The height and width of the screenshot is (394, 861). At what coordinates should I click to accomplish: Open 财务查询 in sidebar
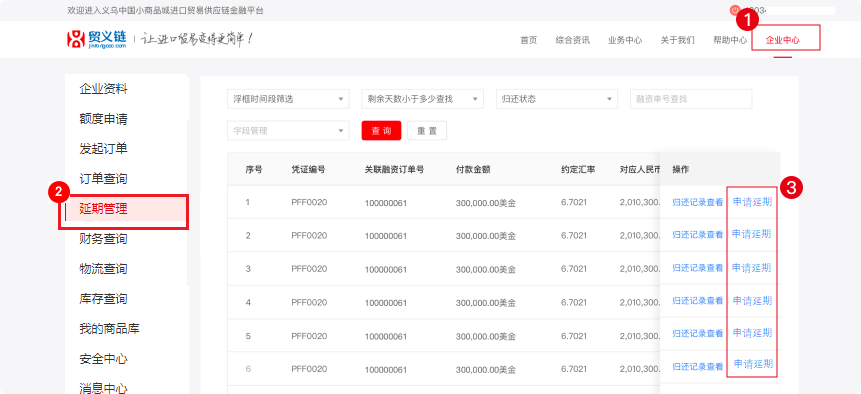point(103,239)
